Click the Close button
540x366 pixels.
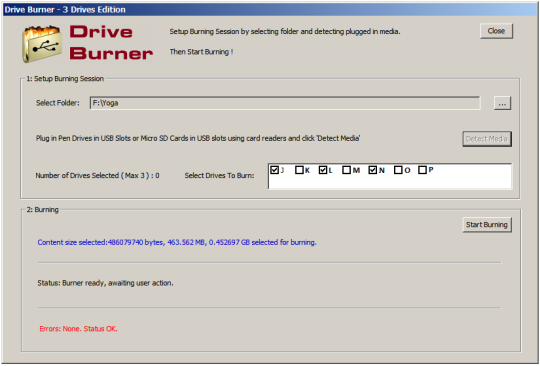click(496, 31)
